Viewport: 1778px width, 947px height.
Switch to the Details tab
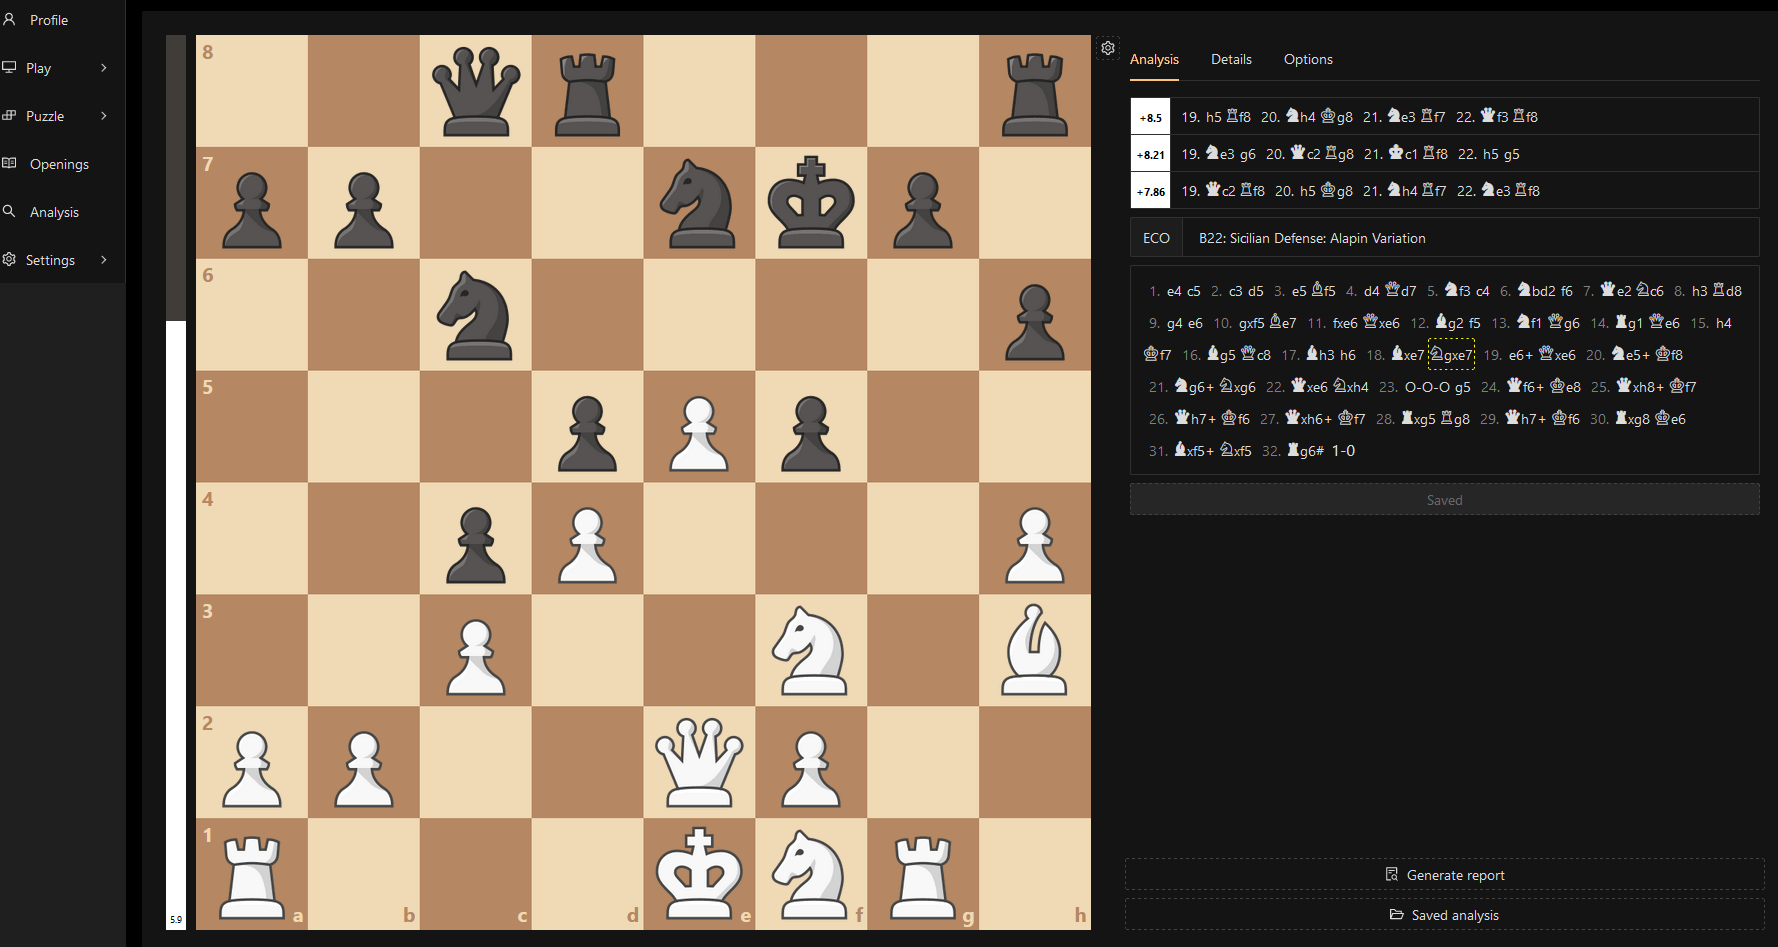1231,60
